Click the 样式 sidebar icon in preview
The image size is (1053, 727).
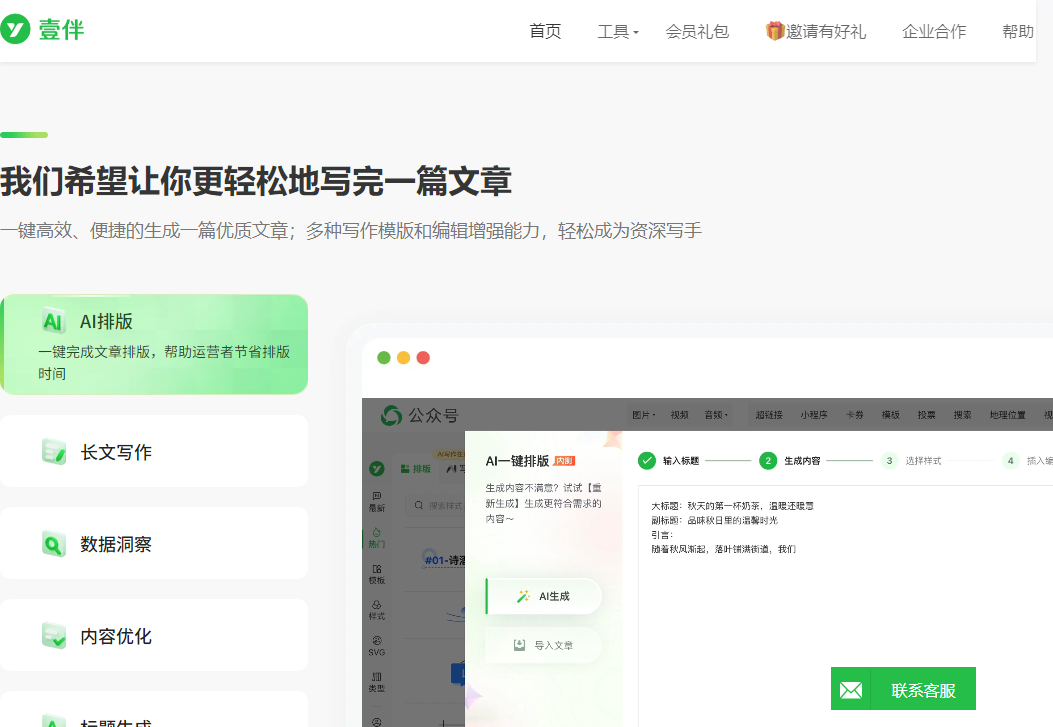click(x=377, y=610)
